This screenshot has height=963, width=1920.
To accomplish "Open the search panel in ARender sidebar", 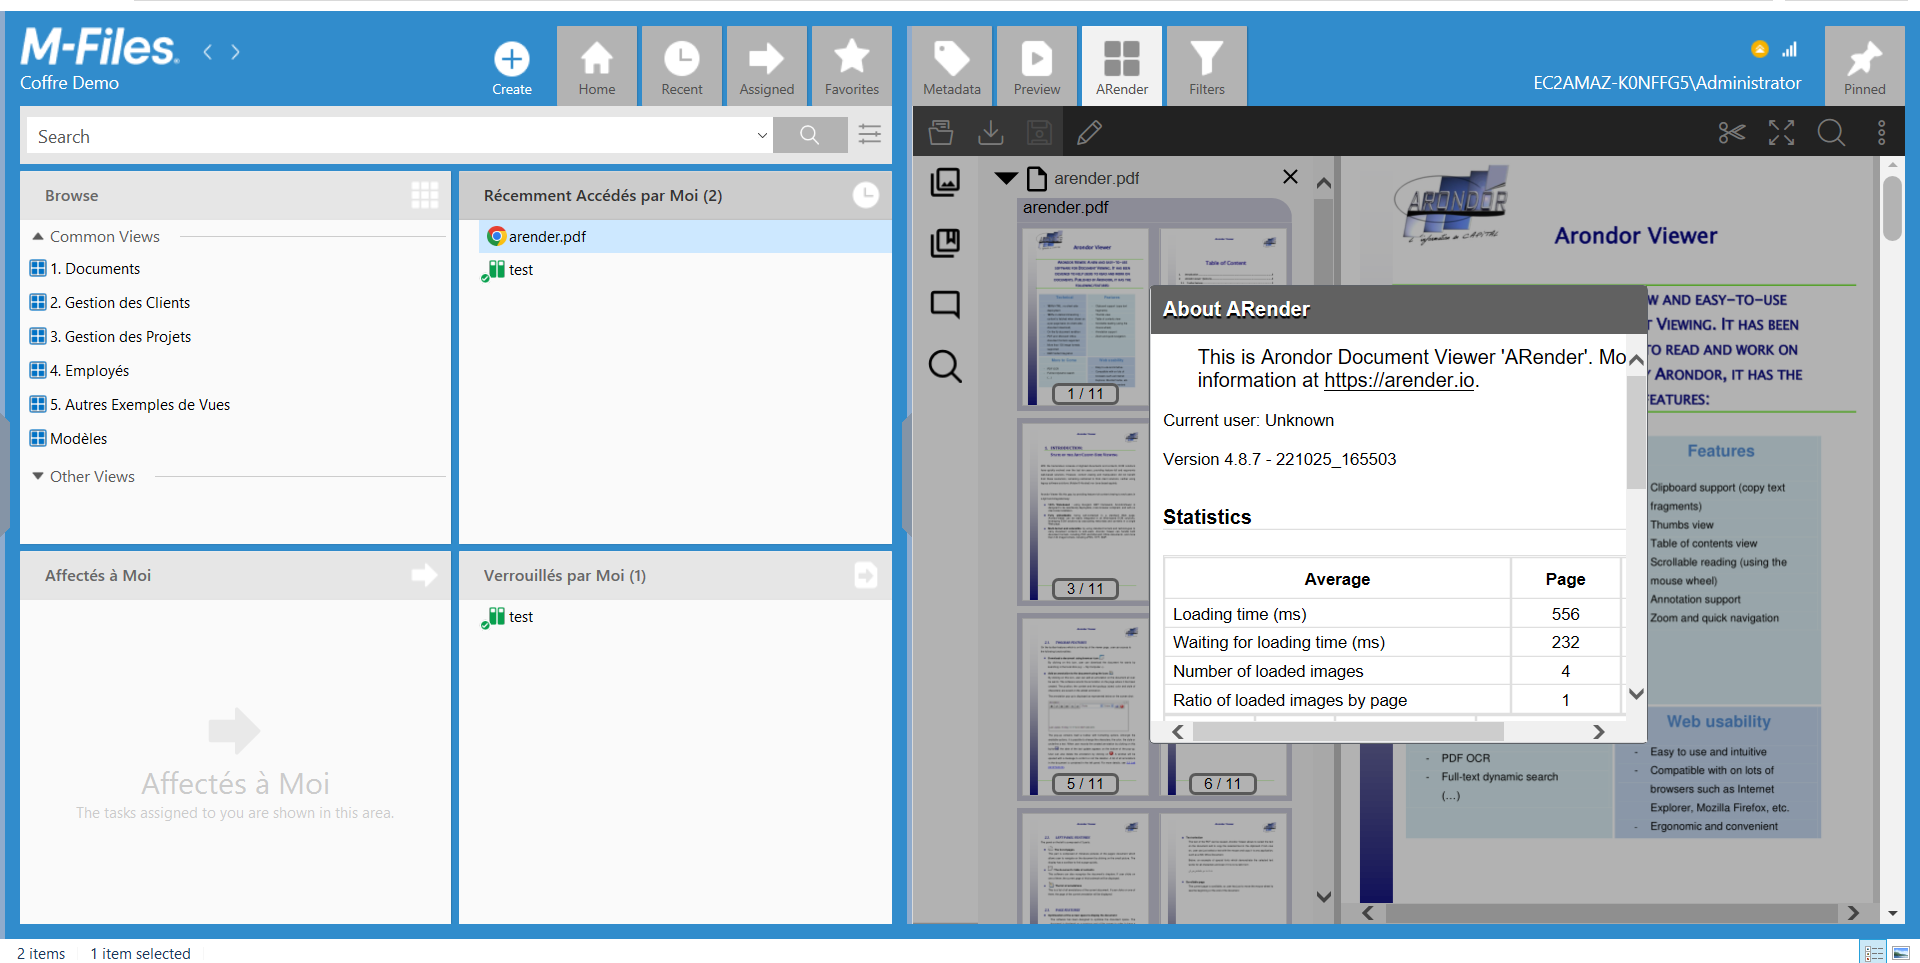I will tap(945, 366).
